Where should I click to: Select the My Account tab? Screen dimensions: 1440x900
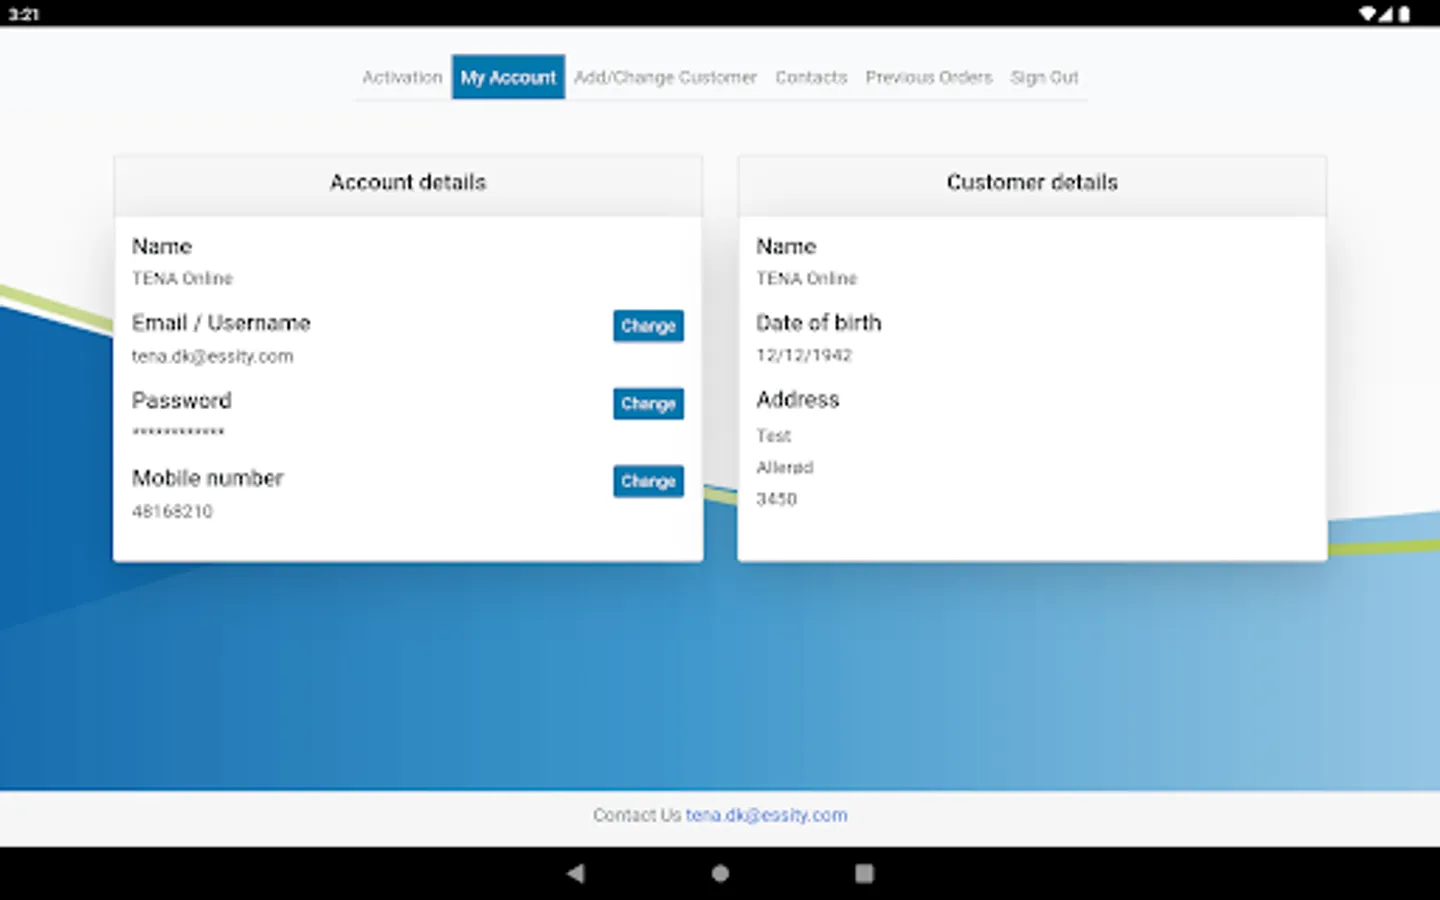(x=508, y=77)
